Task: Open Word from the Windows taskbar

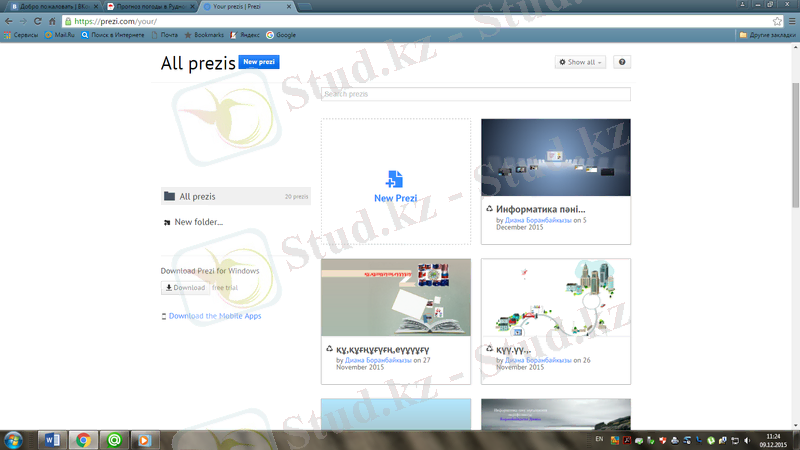Action: [x=54, y=439]
